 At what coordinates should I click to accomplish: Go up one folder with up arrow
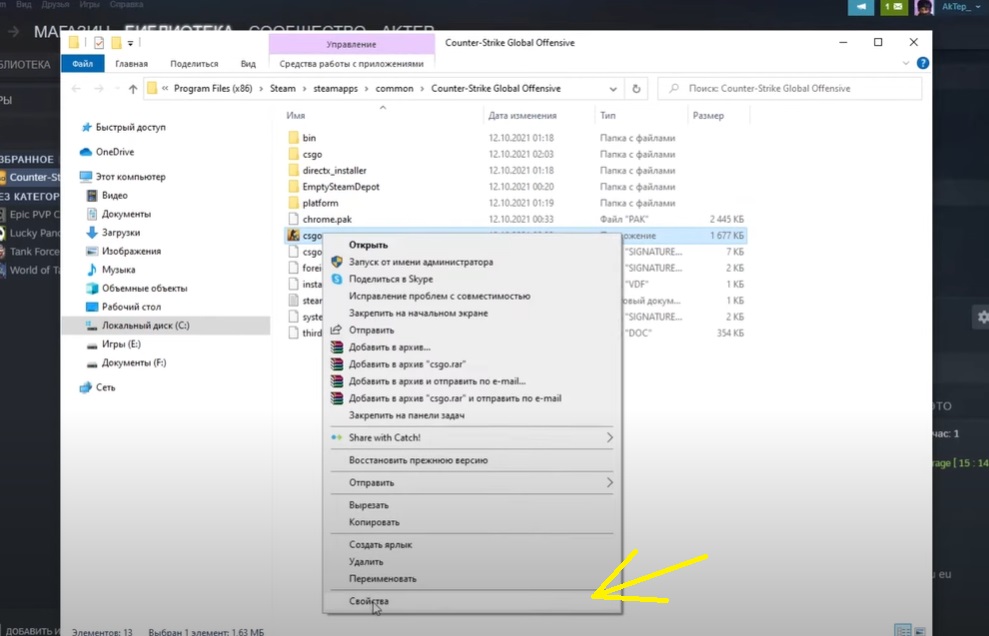tap(132, 89)
